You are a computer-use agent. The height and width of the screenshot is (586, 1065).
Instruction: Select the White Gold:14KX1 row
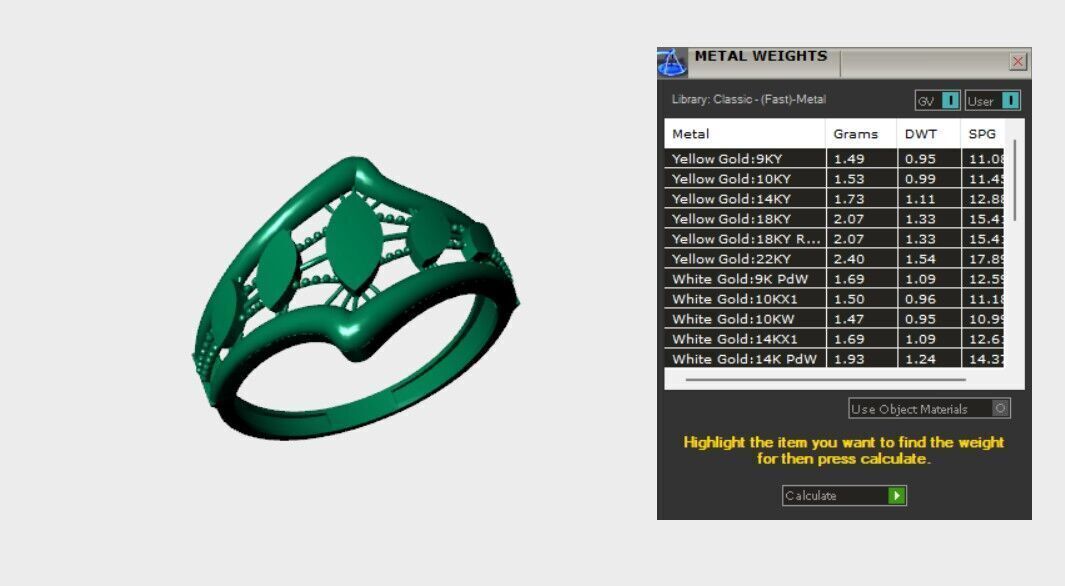(833, 339)
